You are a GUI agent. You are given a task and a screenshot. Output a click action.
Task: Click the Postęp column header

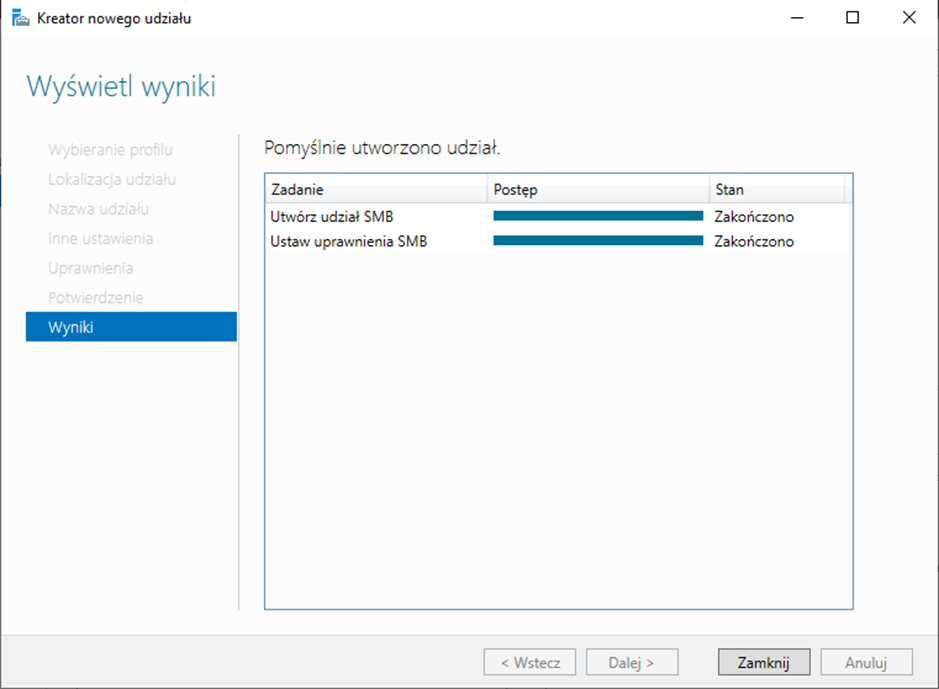click(x=598, y=190)
